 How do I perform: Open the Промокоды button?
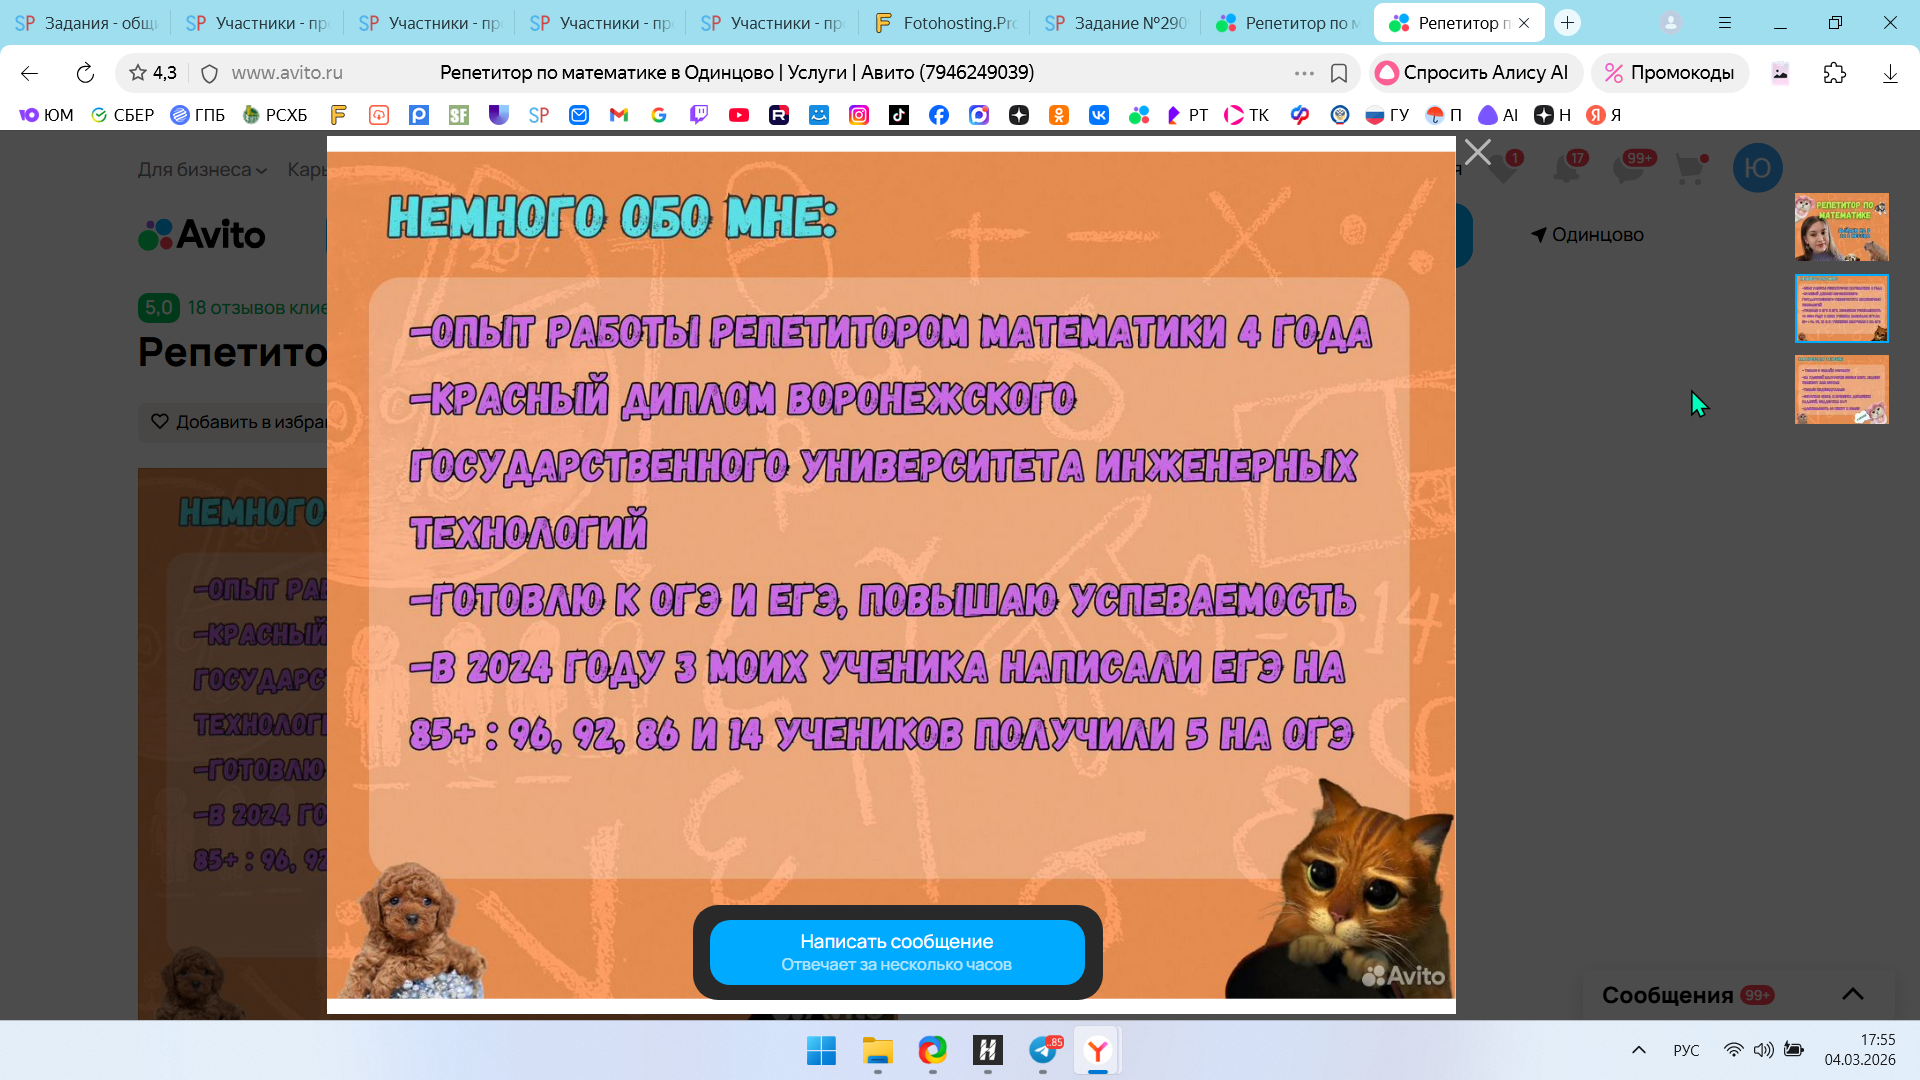[1670, 73]
